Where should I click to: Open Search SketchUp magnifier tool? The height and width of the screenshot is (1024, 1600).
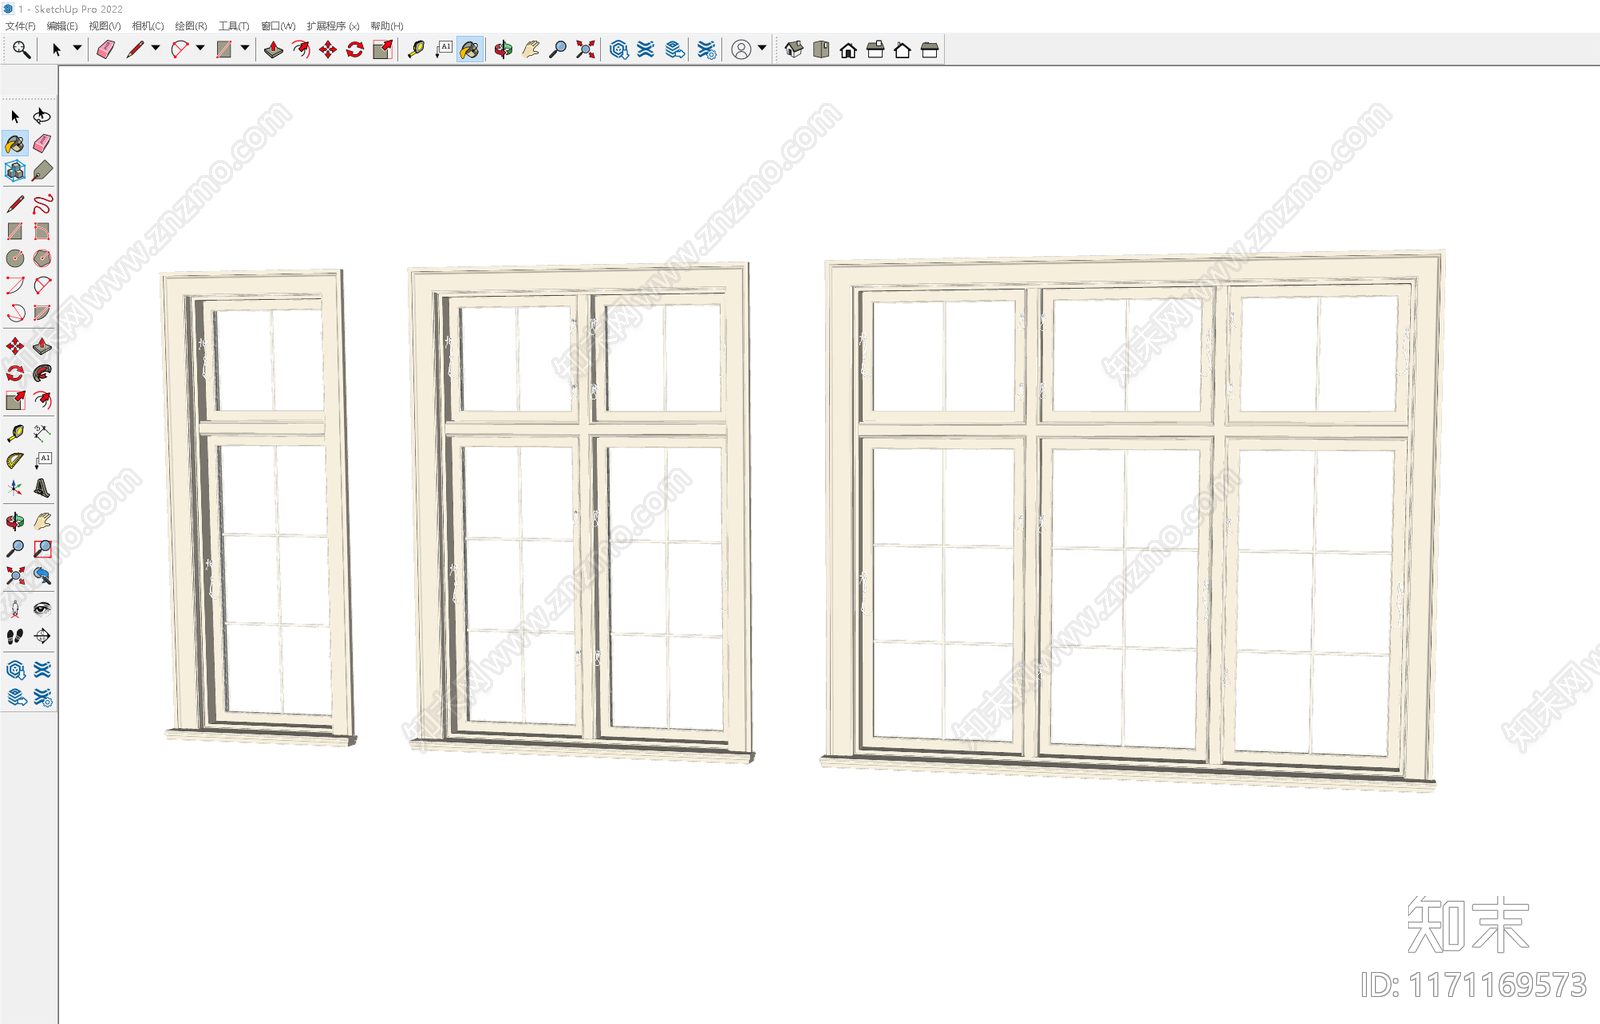point(21,49)
